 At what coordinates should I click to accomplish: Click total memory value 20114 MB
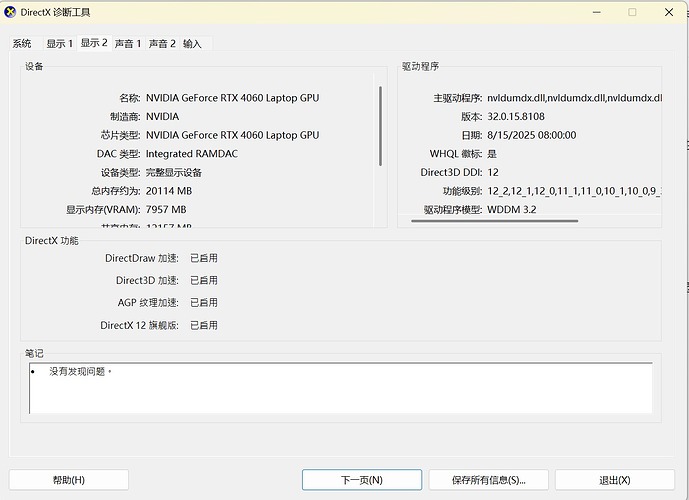click(169, 191)
